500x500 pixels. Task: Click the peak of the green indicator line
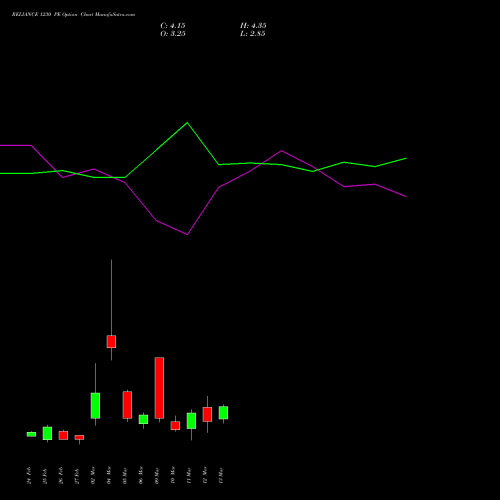point(187,123)
